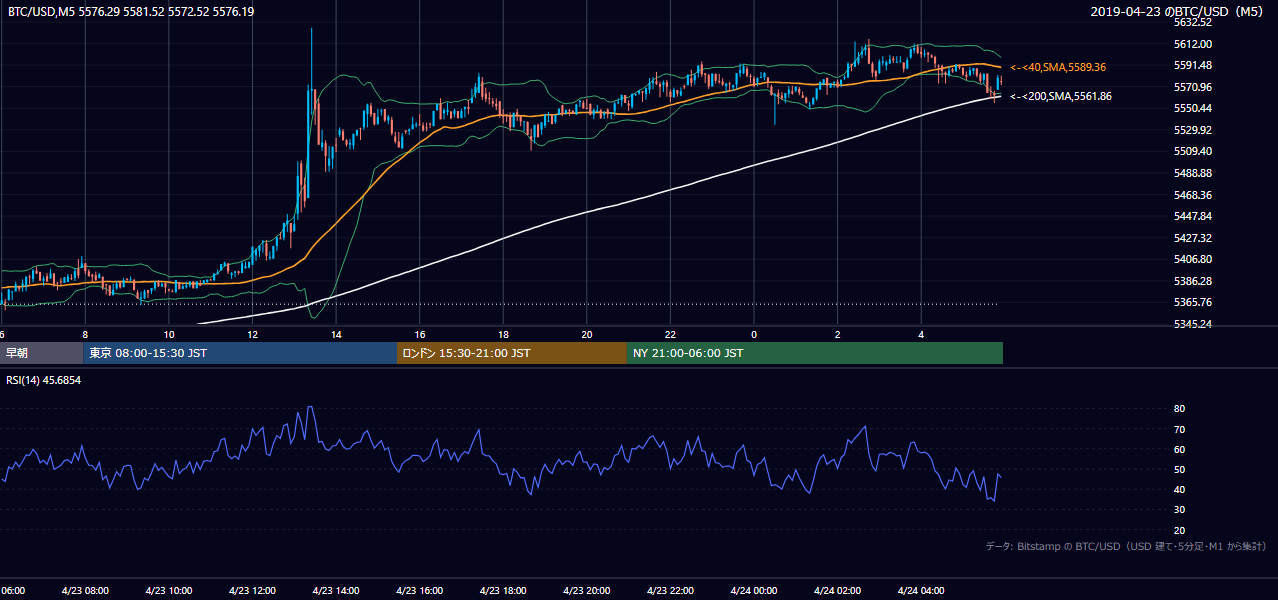1278x600 pixels.
Task: Click price axis value 5529.92
Action: [x=1193, y=130]
